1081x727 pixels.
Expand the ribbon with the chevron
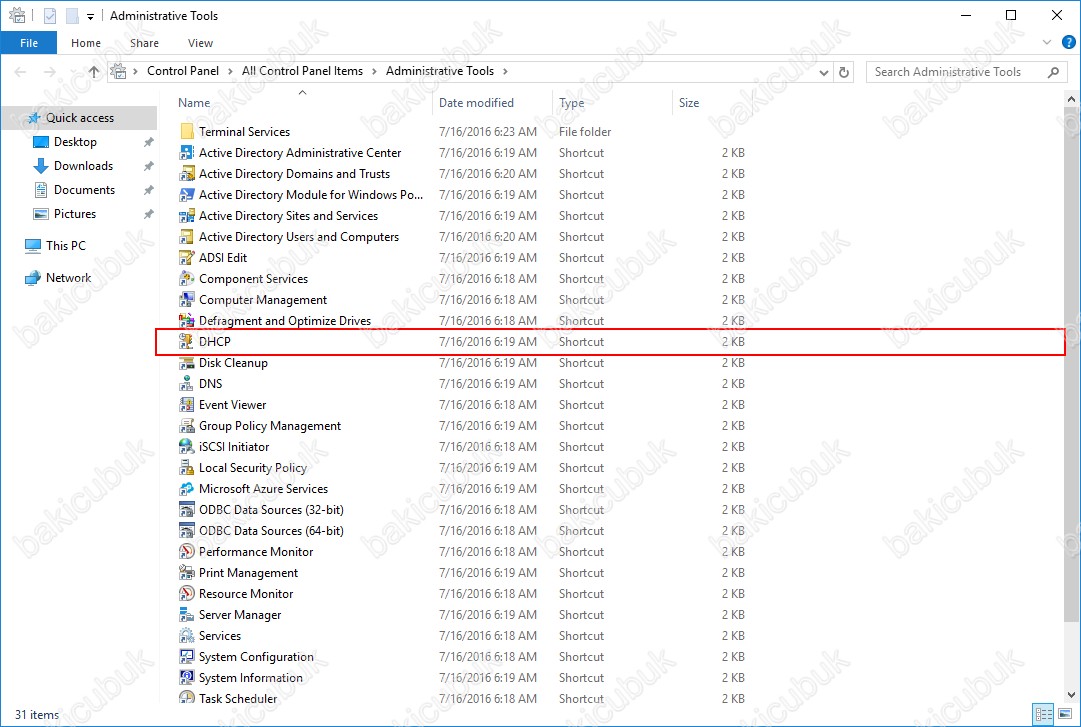(x=1047, y=43)
